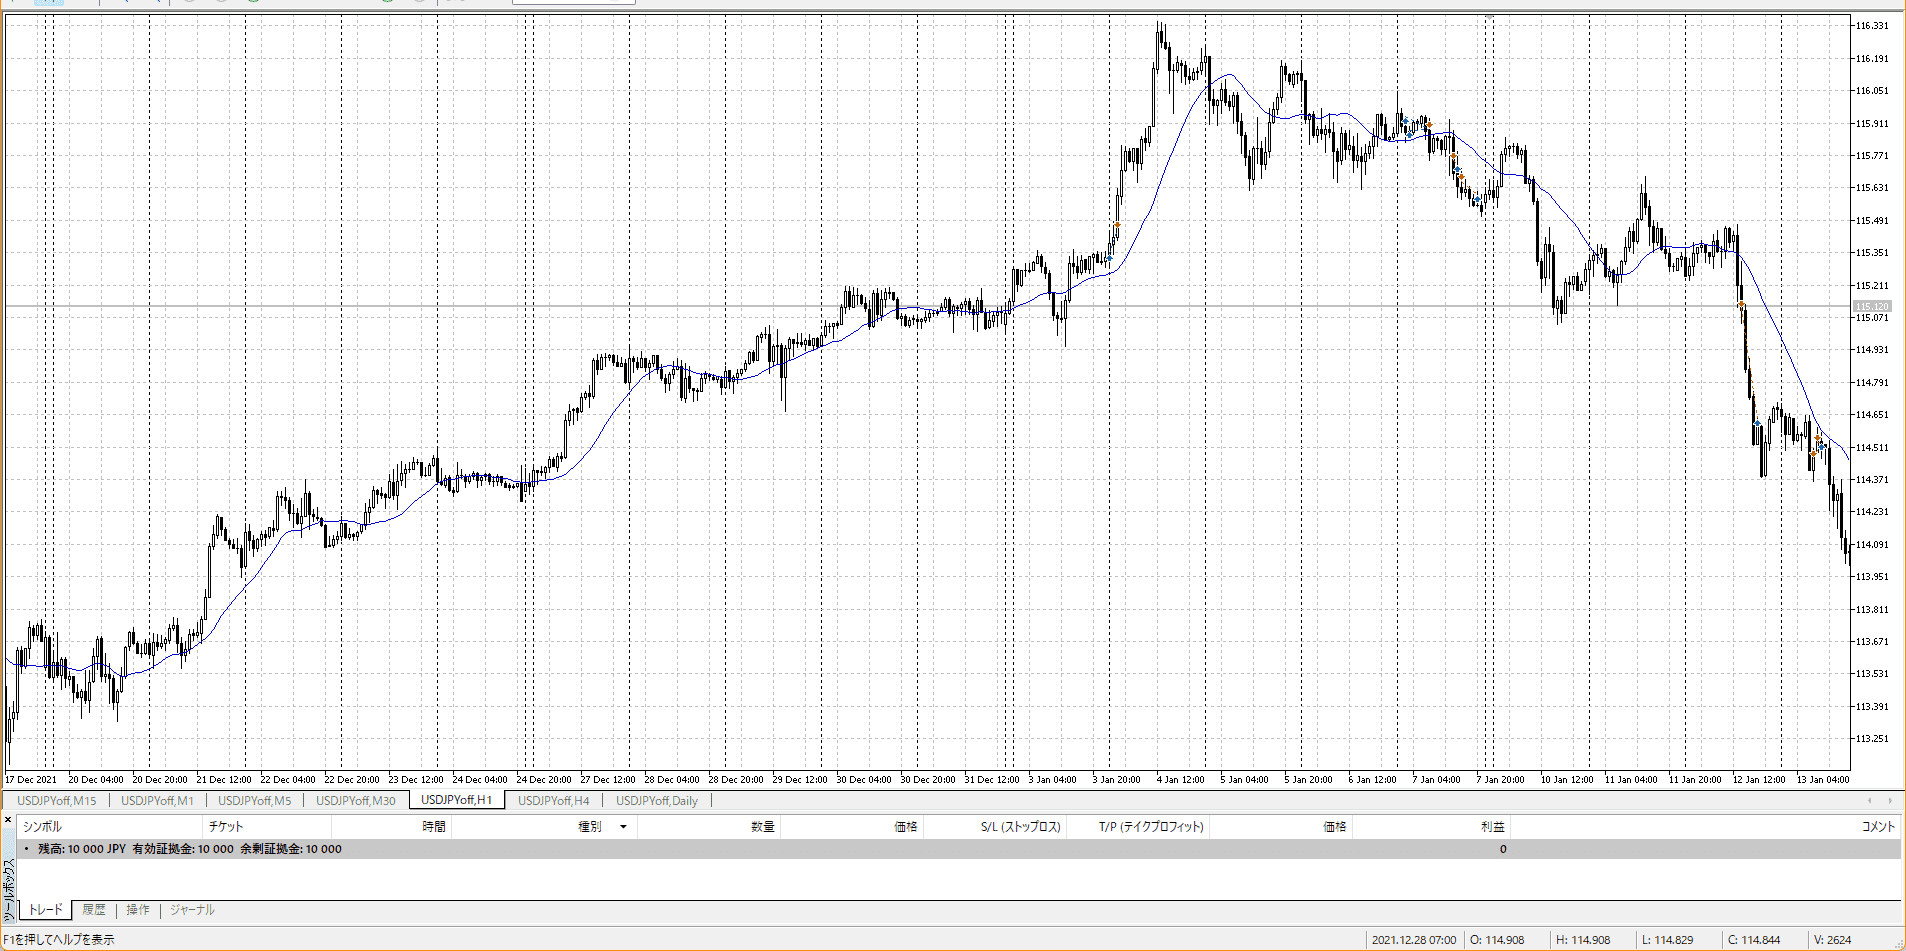Sort trades by 利益 column header

point(1492,827)
